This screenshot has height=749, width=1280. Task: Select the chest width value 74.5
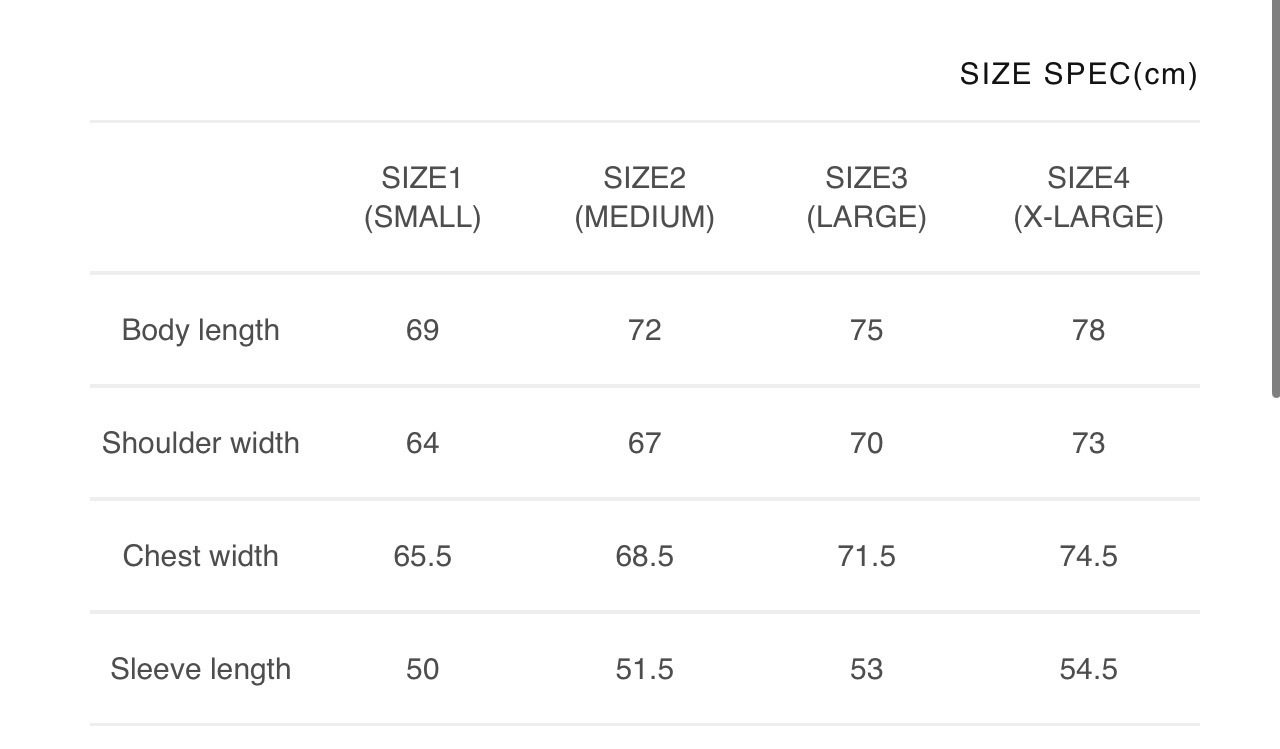pyautogui.click(x=1088, y=556)
